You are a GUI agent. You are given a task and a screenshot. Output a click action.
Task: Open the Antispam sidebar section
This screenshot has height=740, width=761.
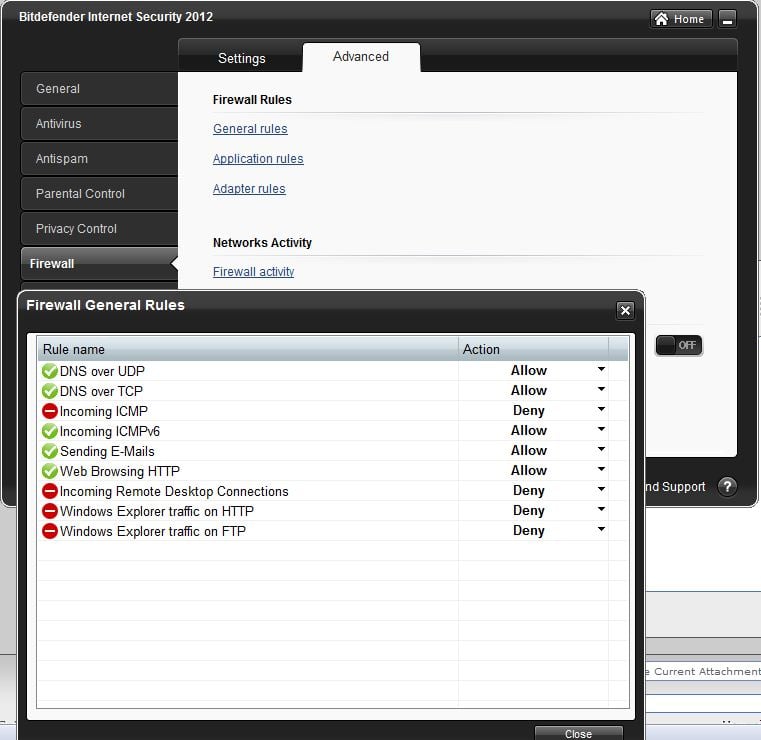(99, 159)
